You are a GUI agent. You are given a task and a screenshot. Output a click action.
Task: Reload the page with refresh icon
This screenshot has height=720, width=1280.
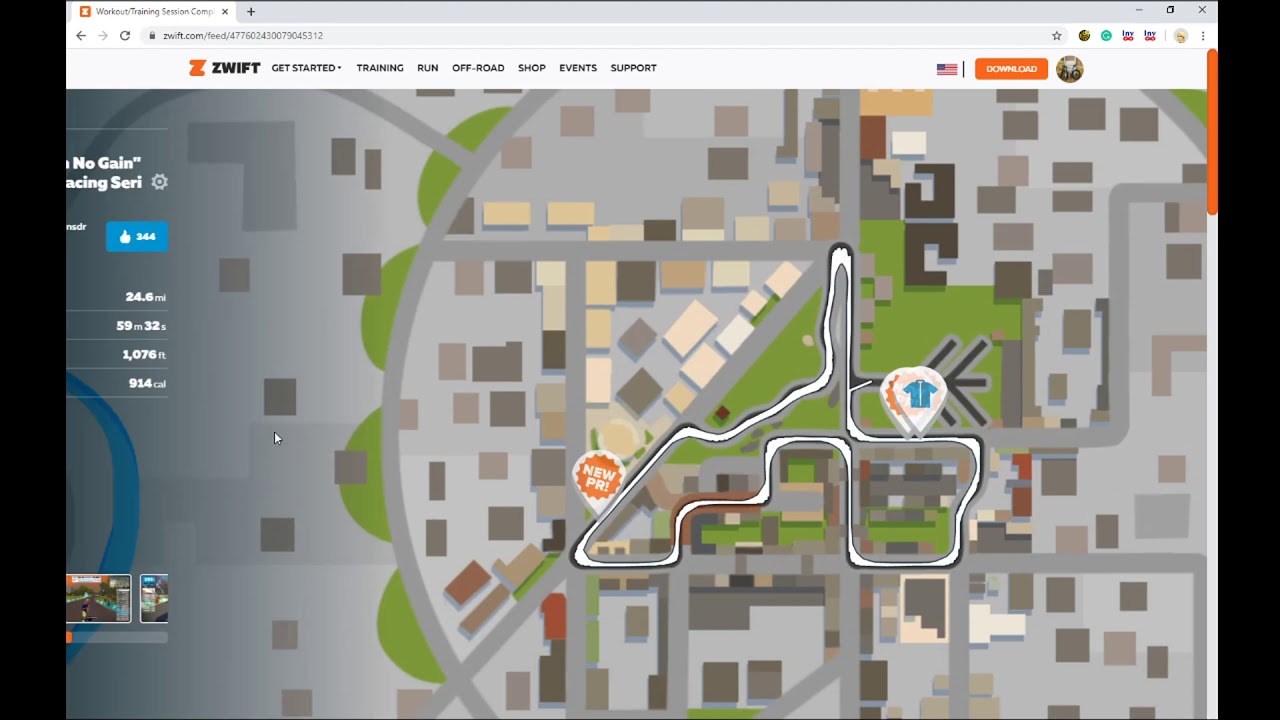pos(125,35)
